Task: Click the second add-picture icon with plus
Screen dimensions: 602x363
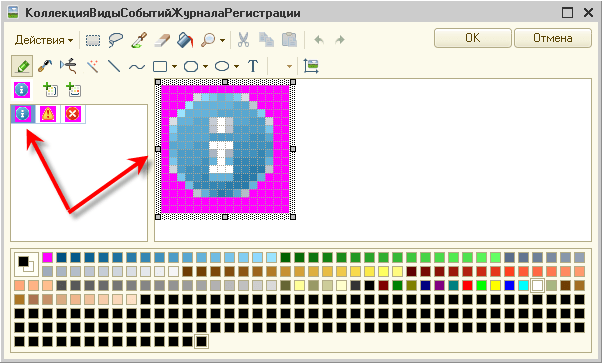Action: pos(73,90)
